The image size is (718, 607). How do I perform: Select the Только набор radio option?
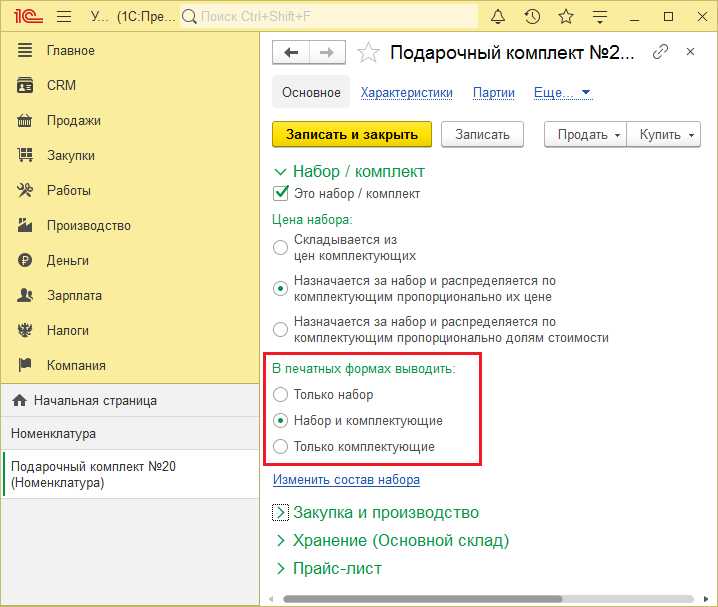pyautogui.click(x=281, y=395)
